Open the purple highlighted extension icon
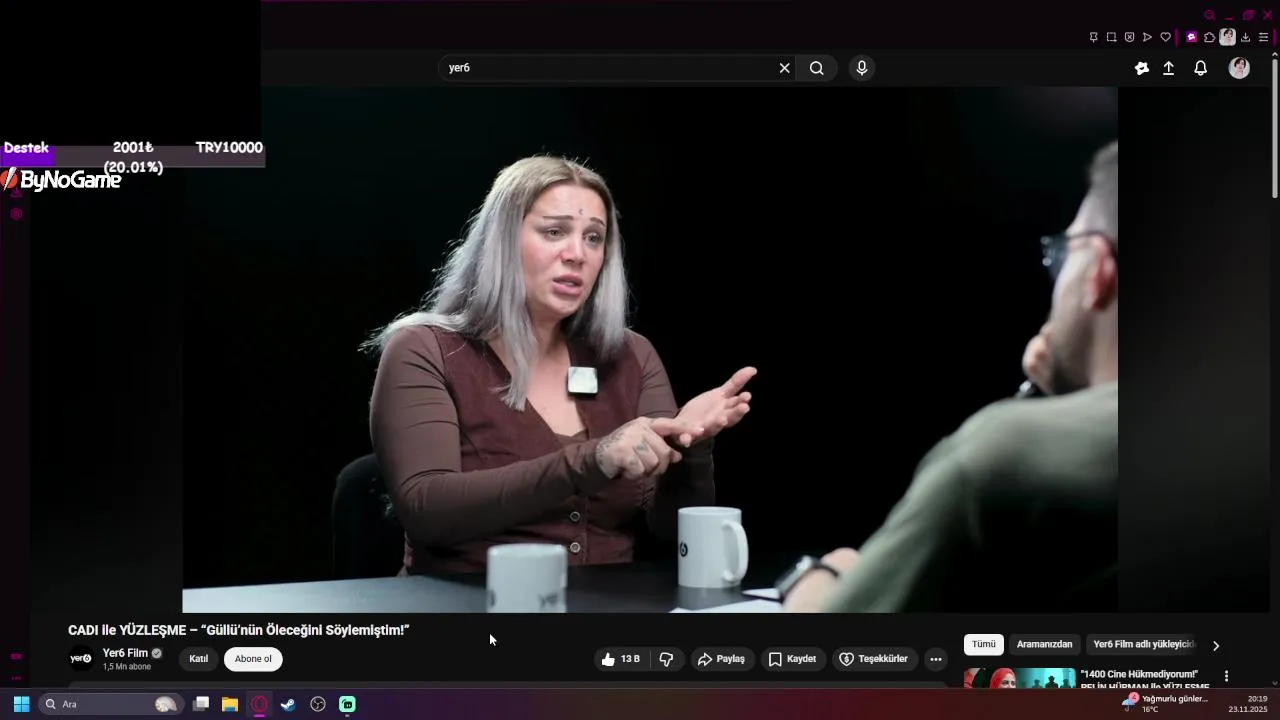The image size is (1280, 720). tap(1191, 37)
